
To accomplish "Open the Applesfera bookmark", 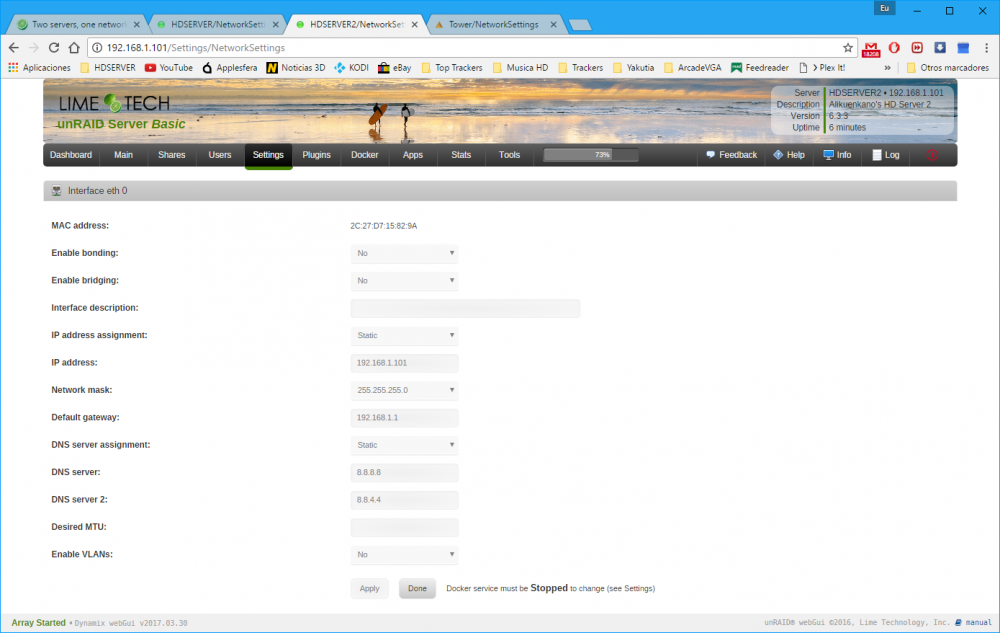I will point(230,68).
